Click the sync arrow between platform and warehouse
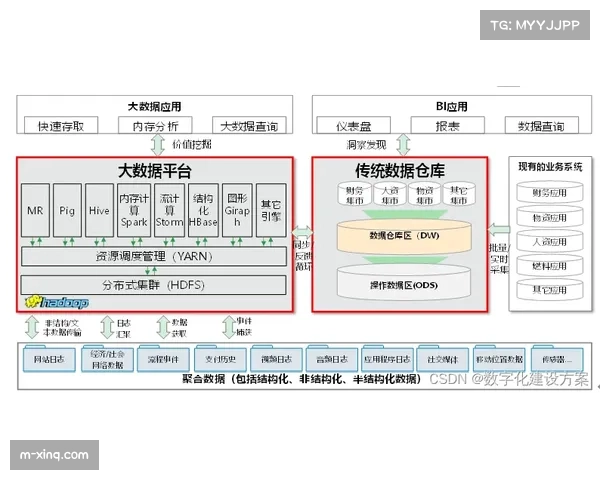600x480 pixels. 303,232
